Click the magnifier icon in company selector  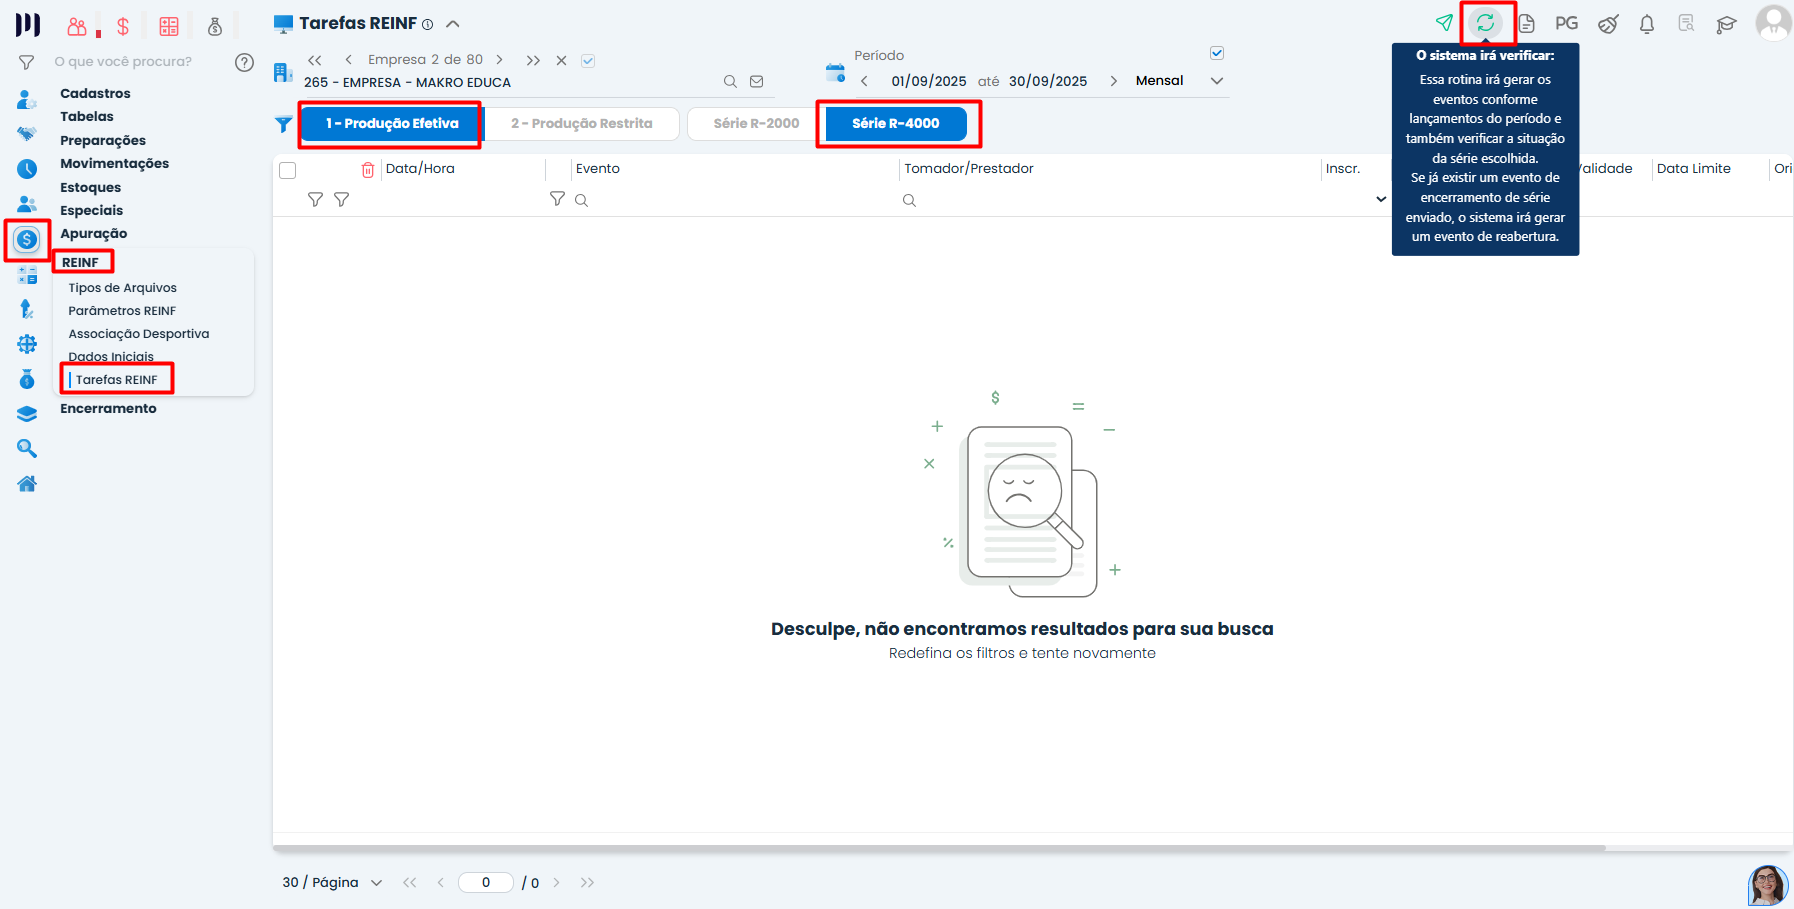click(730, 82)
